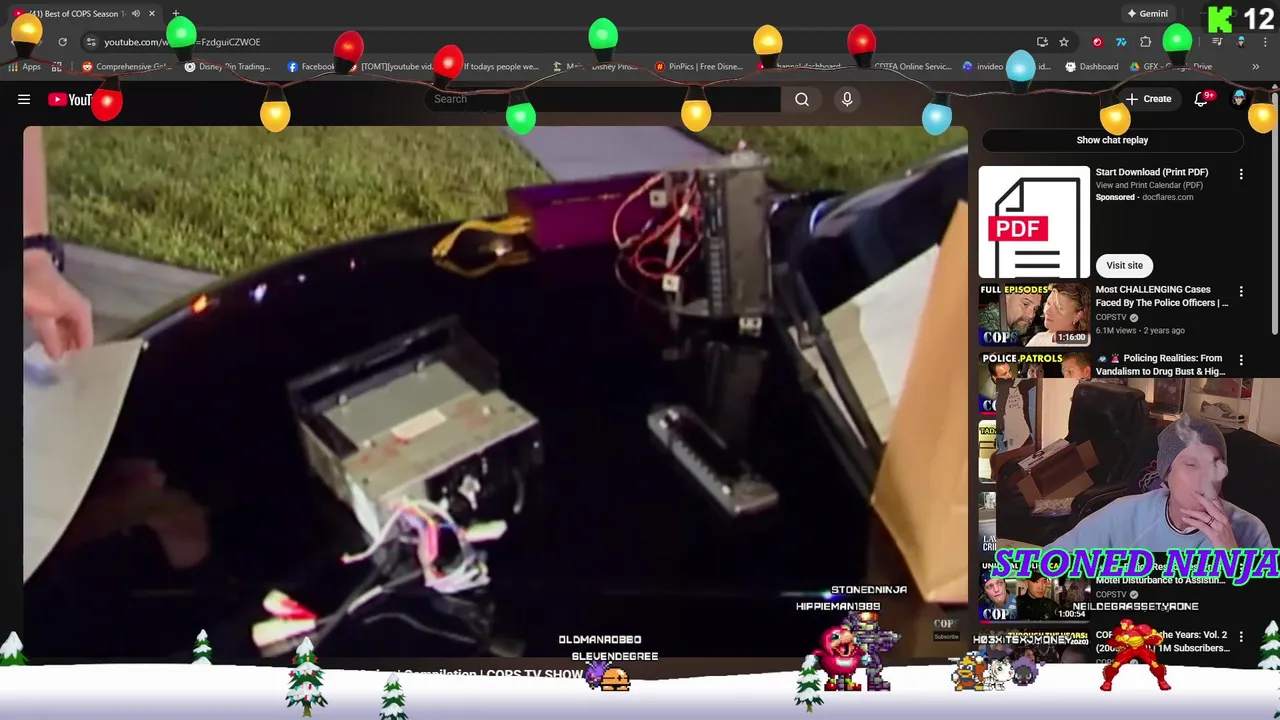
Task: Open the PDF ad thumbnail
Action: (x=1034, y=222)
